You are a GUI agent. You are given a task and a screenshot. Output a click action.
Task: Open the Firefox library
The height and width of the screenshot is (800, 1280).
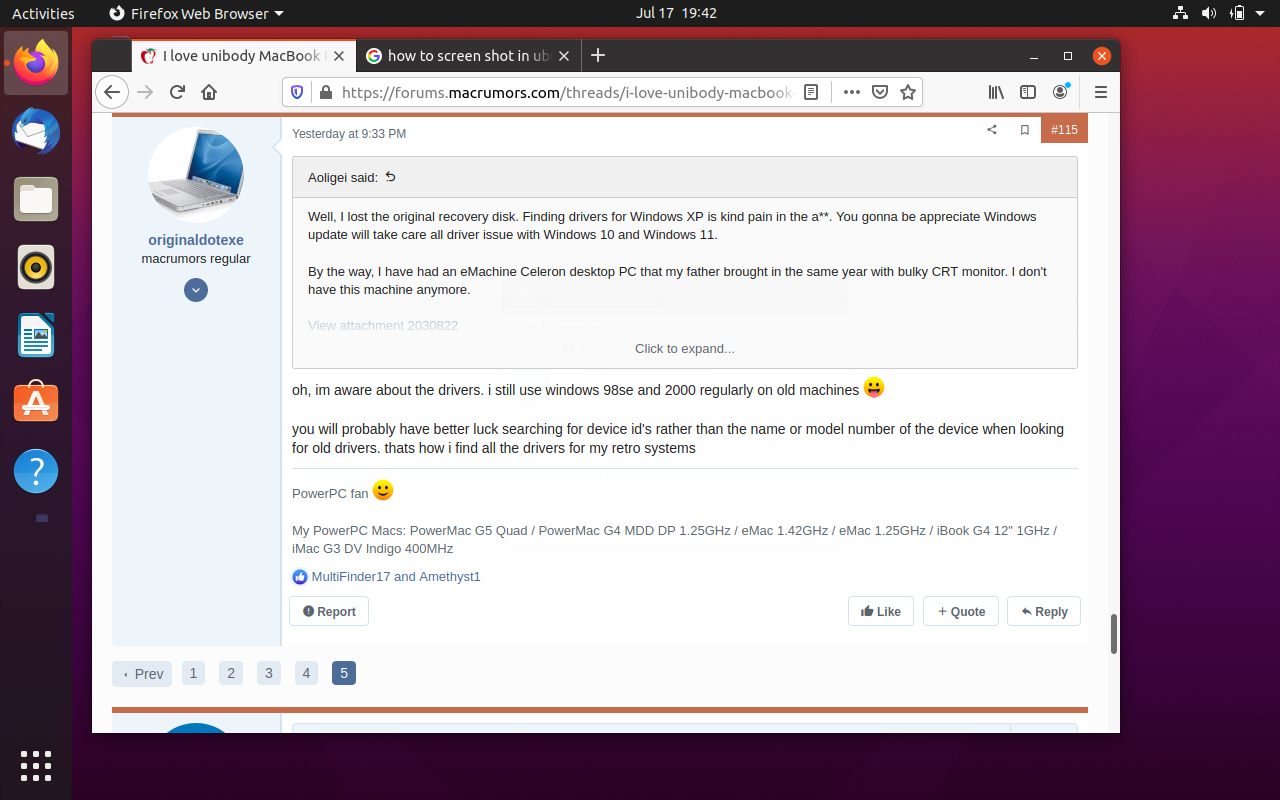point(996,92)
